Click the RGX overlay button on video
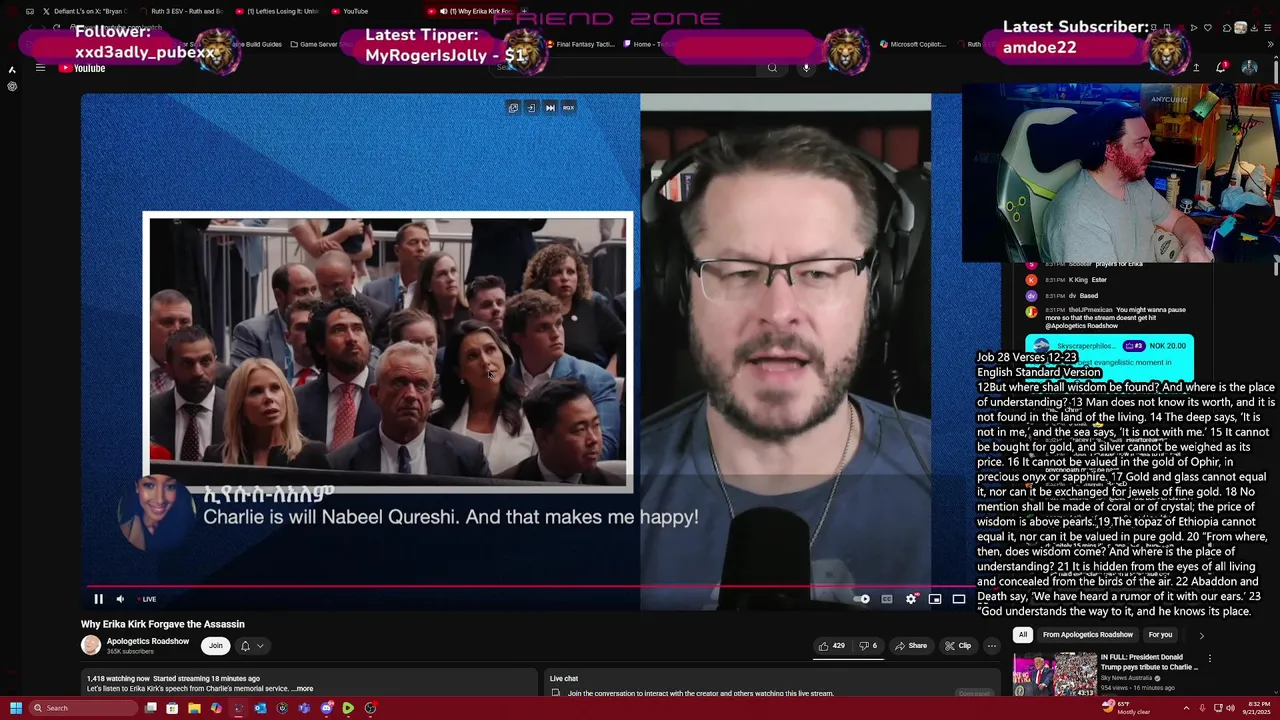 tap(568, 108)
